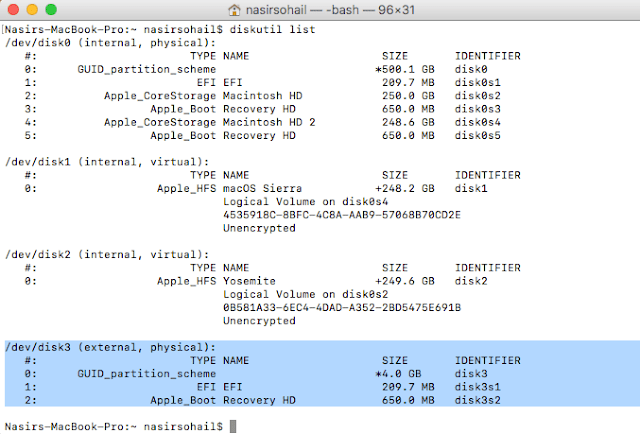Click the 'diskutil list' command text
The image size is (640, 434).
coord(272,29)
